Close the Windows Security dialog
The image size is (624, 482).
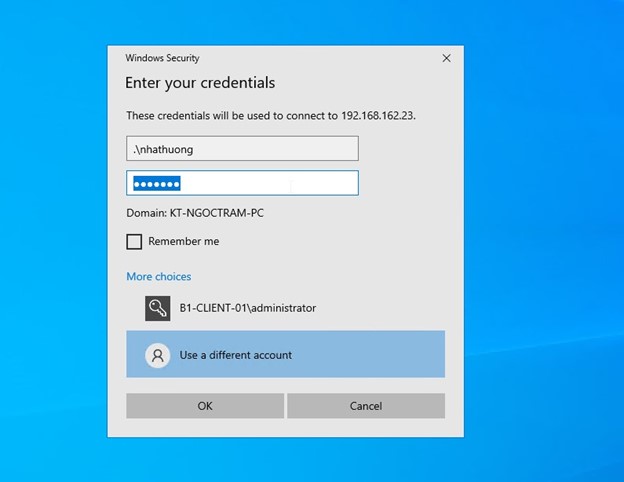(446, 59)
